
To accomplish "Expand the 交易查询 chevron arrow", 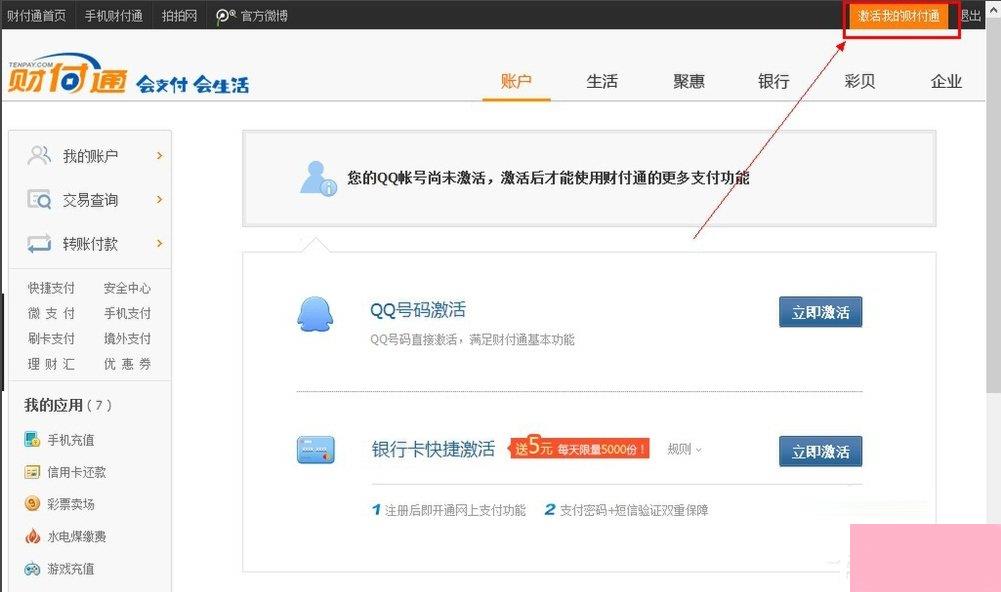I will coord(160,199).
